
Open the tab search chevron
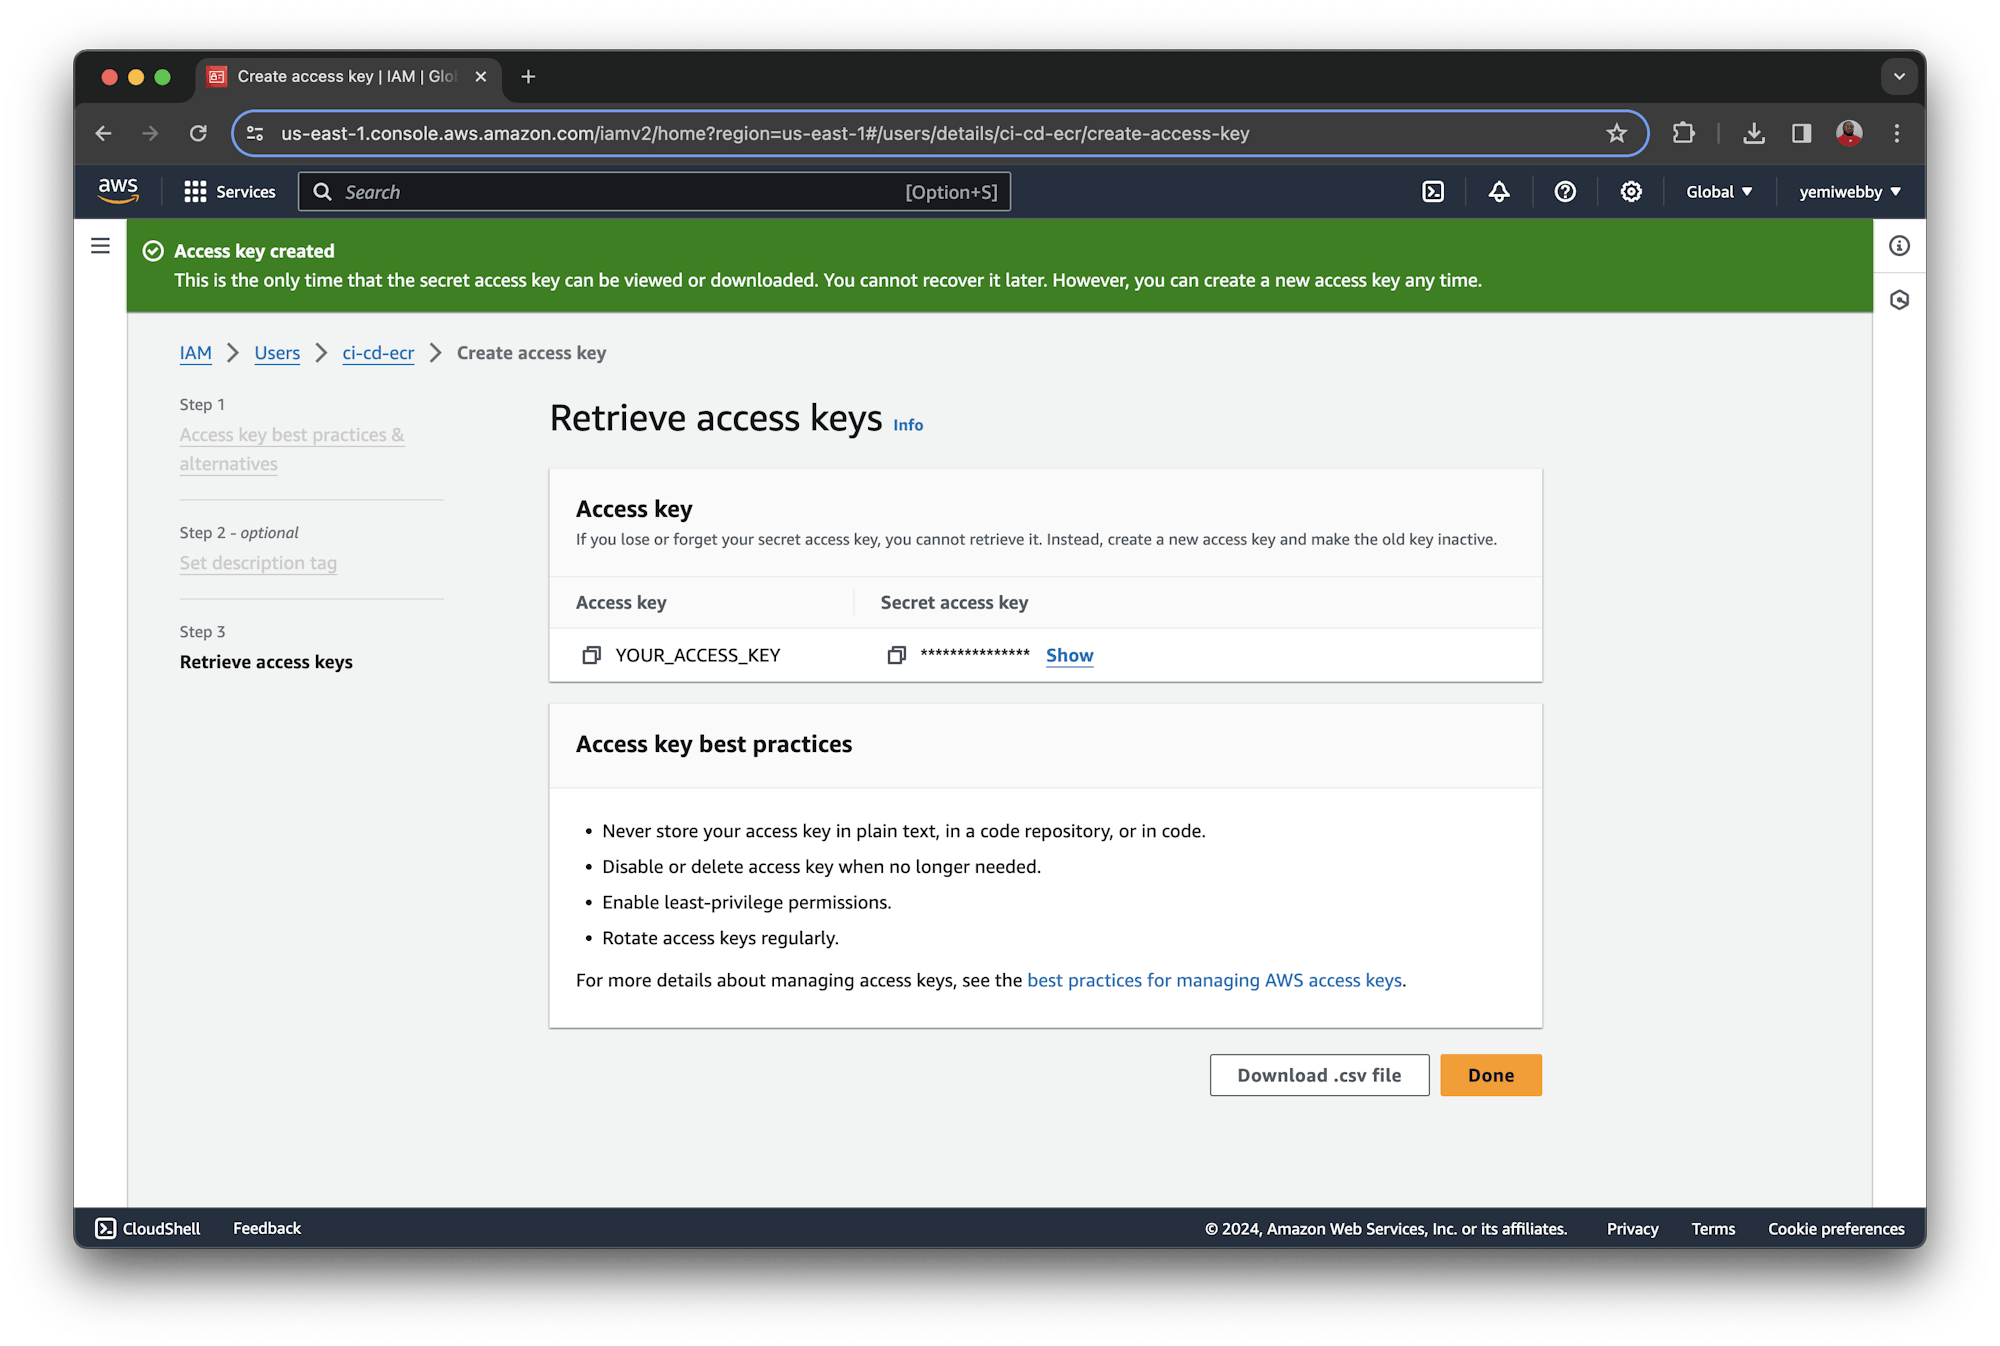point(1898,76)
